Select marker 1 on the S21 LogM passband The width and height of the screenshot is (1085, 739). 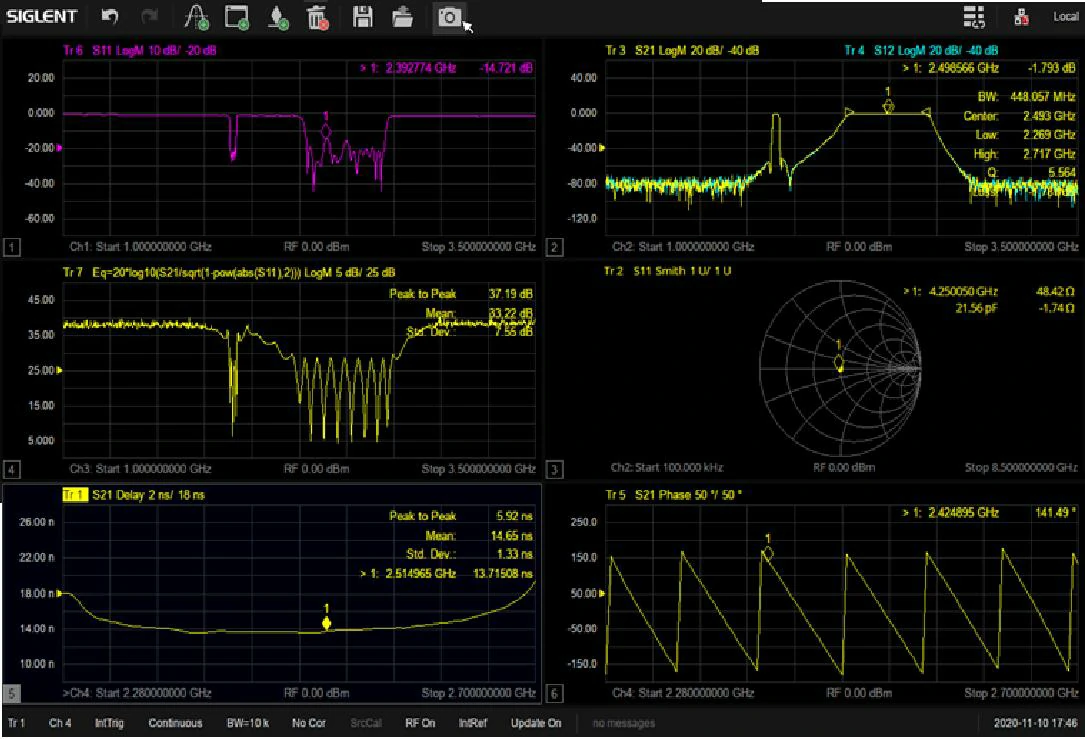[x=888, y=107]
